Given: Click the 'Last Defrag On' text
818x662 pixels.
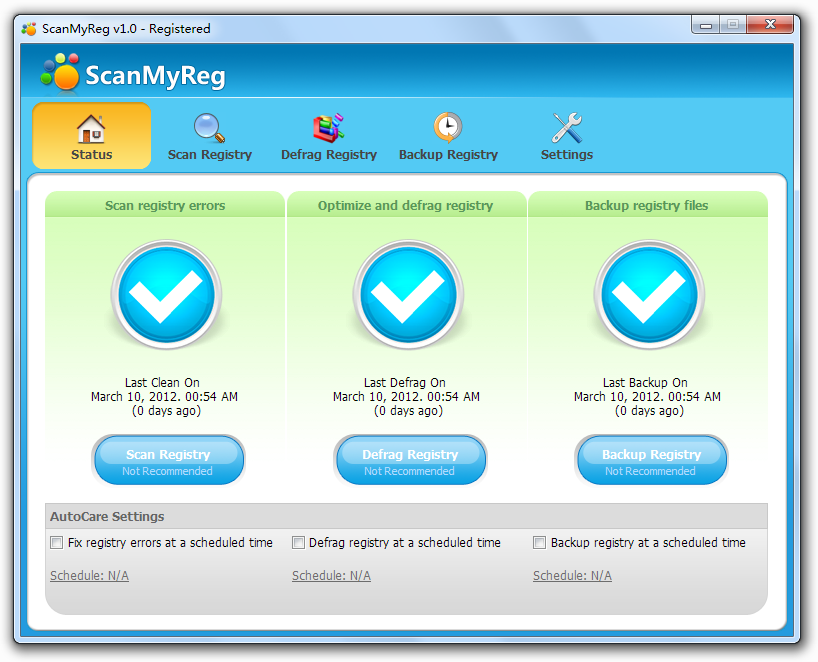Looking at the screenshot, I should coord(405,382).
